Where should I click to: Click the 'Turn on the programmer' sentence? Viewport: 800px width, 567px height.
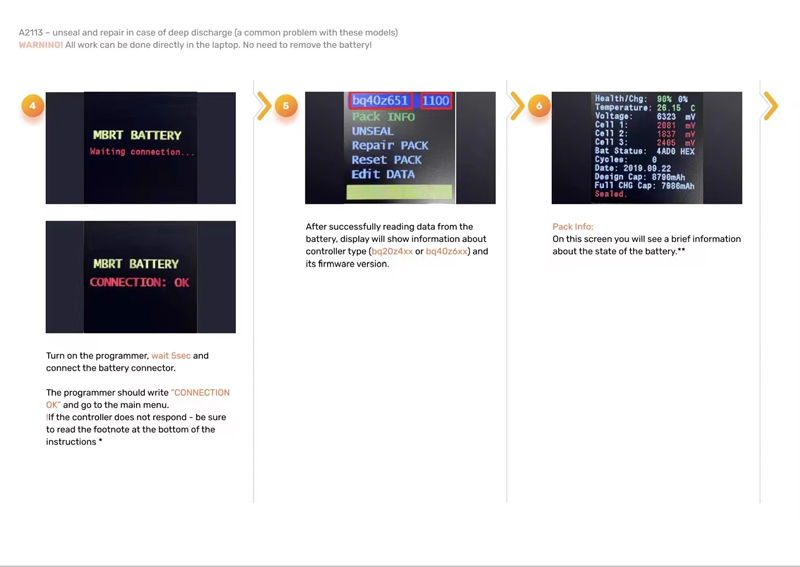(x=128, y=362)
